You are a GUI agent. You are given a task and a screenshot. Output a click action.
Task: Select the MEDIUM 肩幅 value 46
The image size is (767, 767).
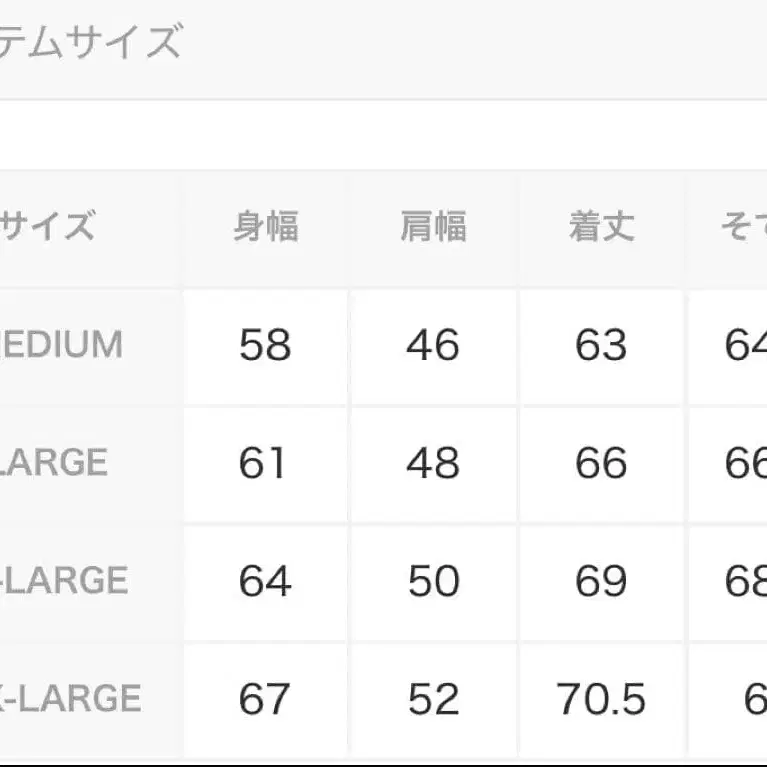pos(433,345)
